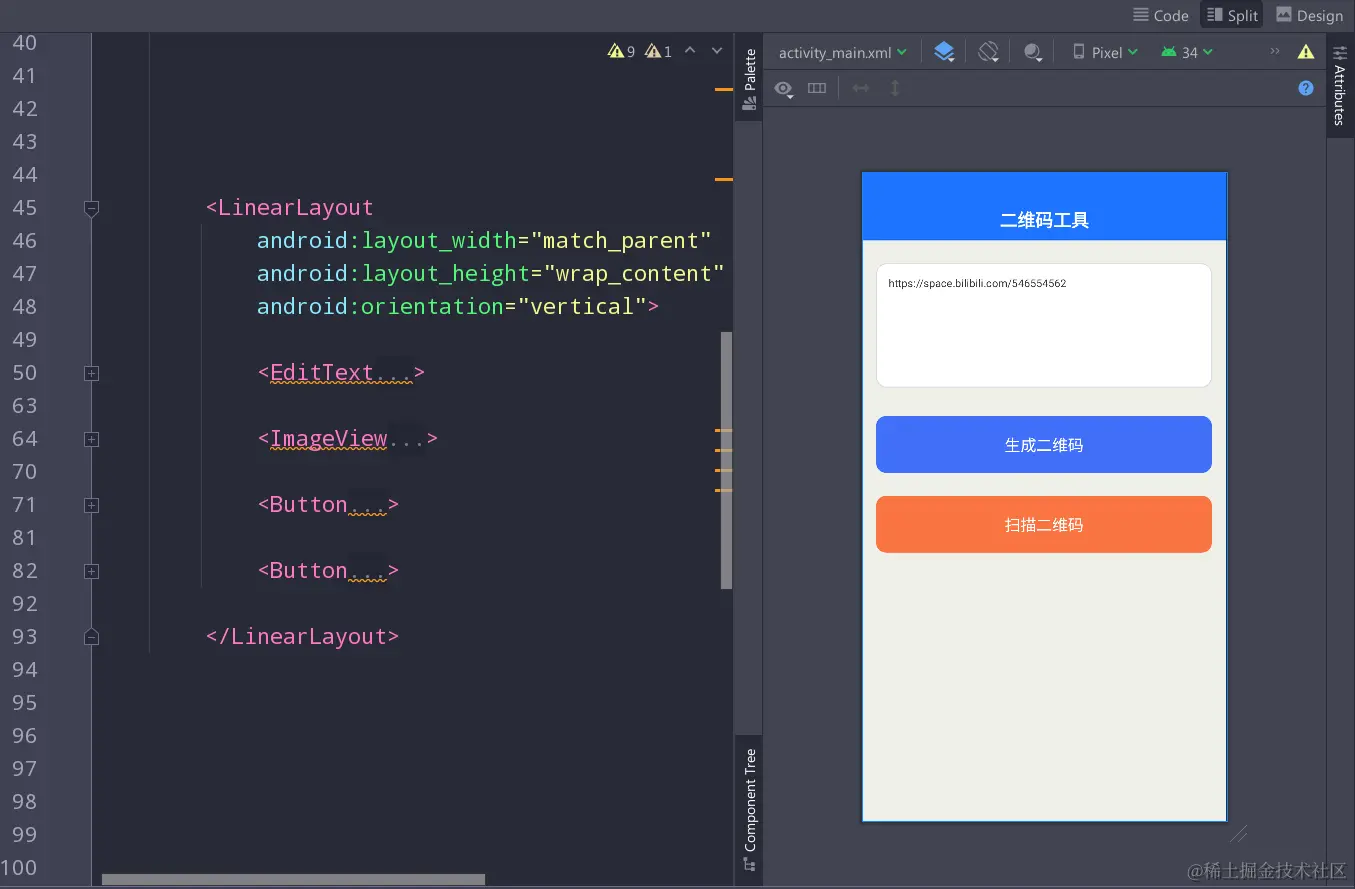Click the yellow layout warning icon in design toolbar

click(1306, 52)
